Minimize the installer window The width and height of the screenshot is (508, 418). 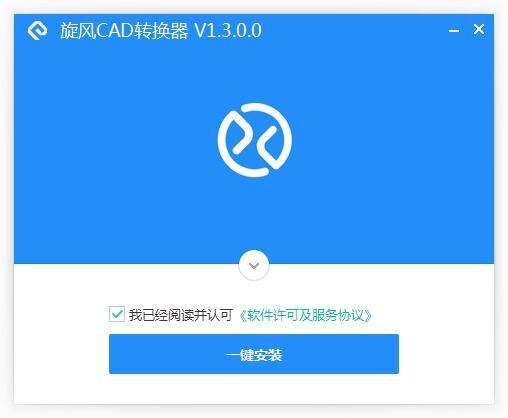pyautogui.click(x=454, y=31)
